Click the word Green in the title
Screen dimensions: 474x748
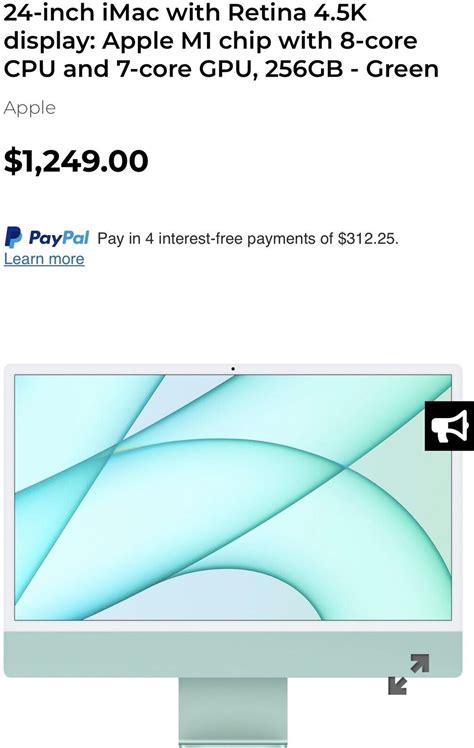tap(402, 69)
